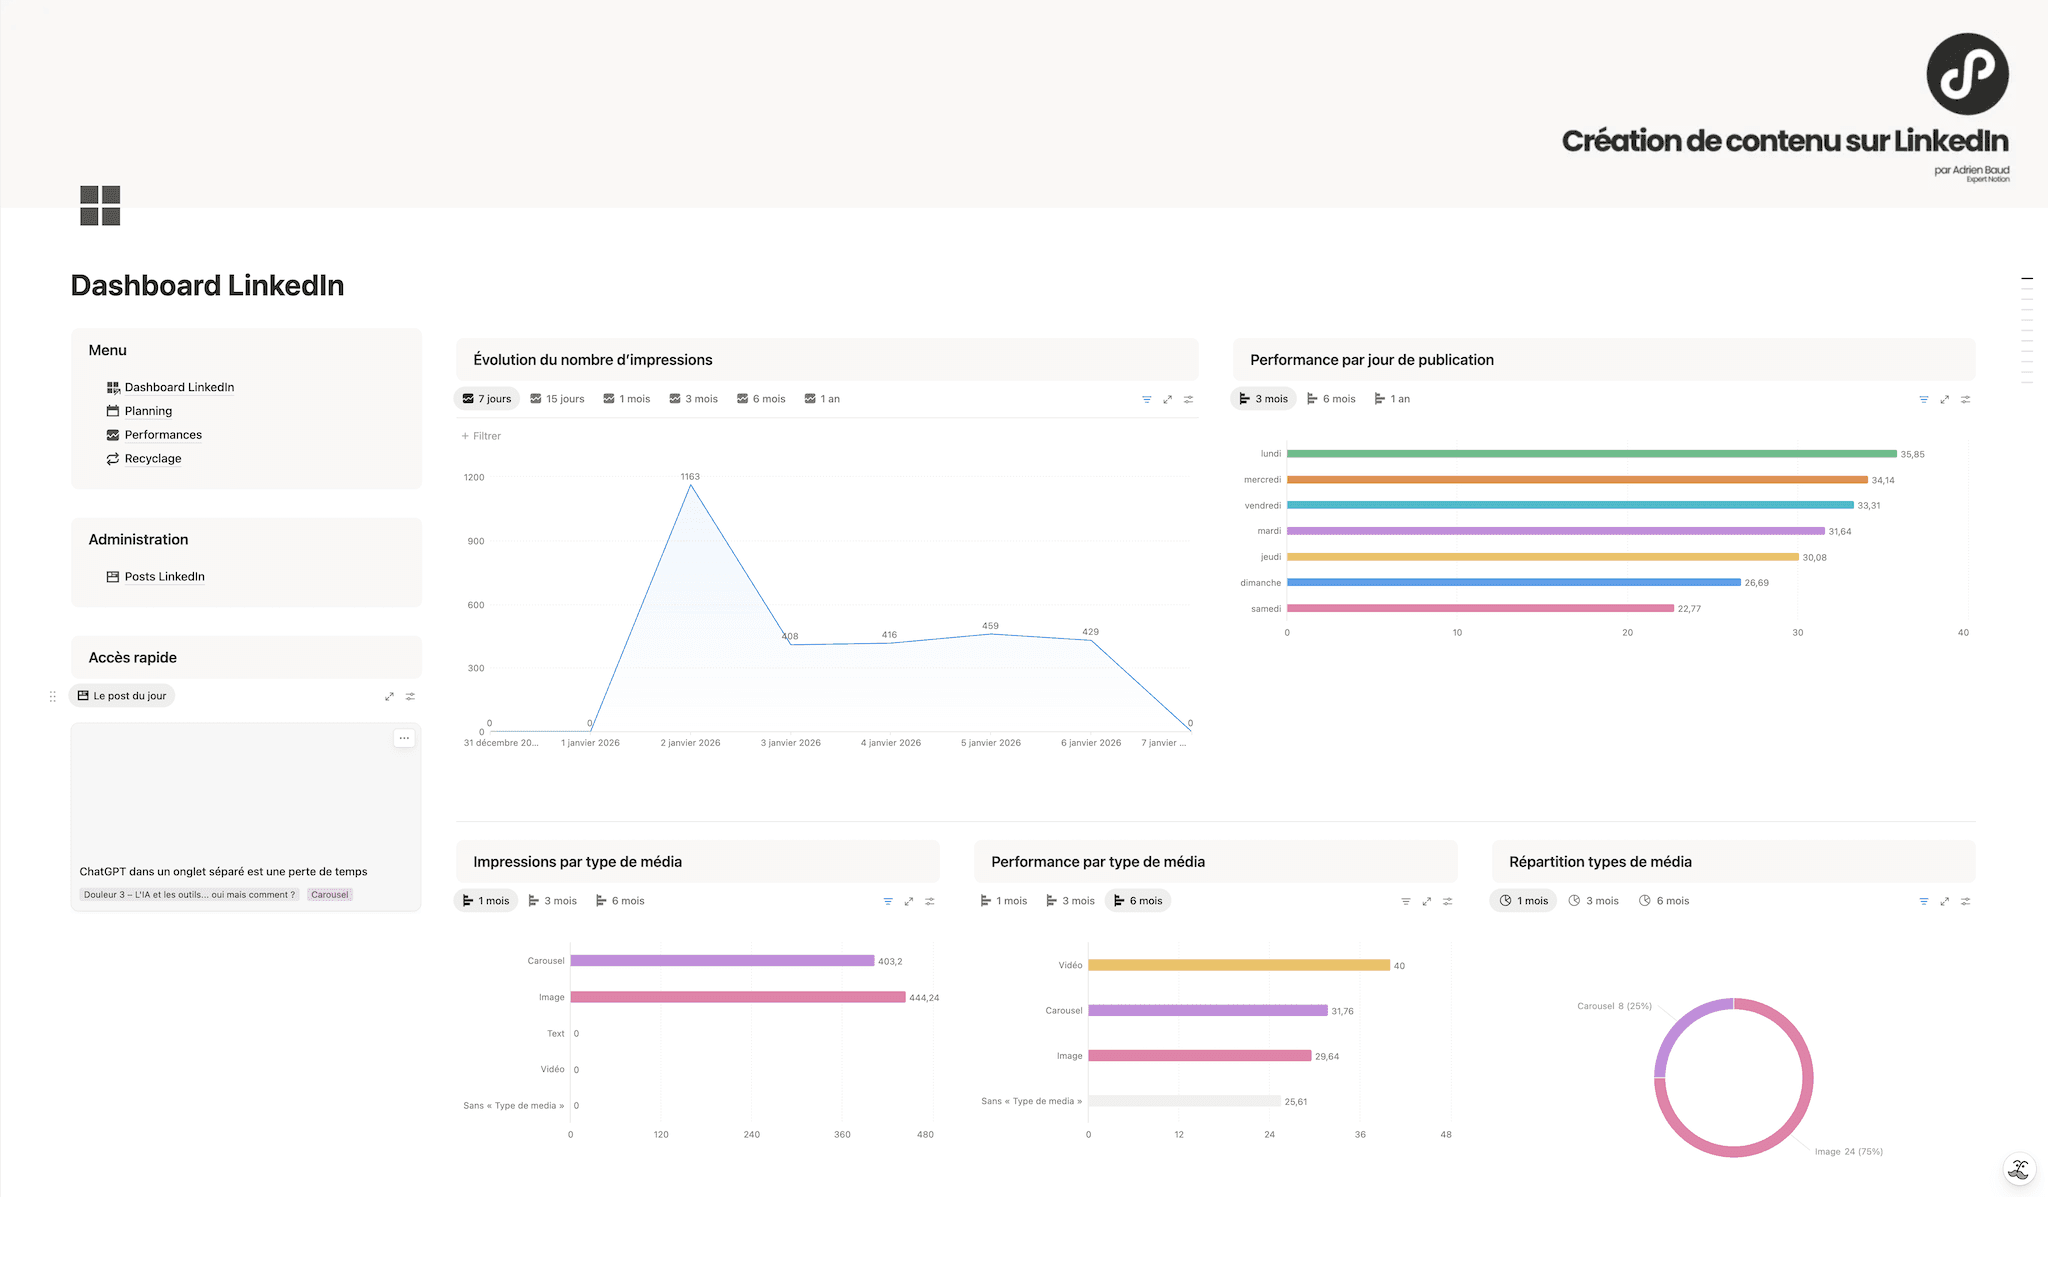This screenshot has height=1280, width=2048.
Task: Open the Carousel tag on the post card
Action: [x=329, y=894]
